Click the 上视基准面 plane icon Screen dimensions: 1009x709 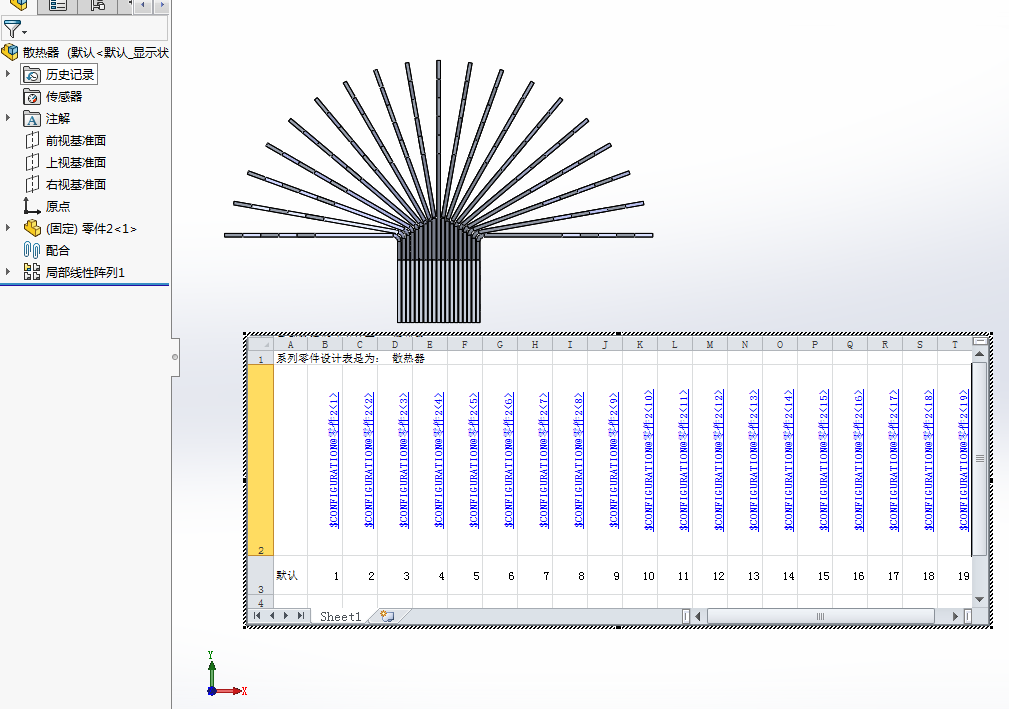32,163
